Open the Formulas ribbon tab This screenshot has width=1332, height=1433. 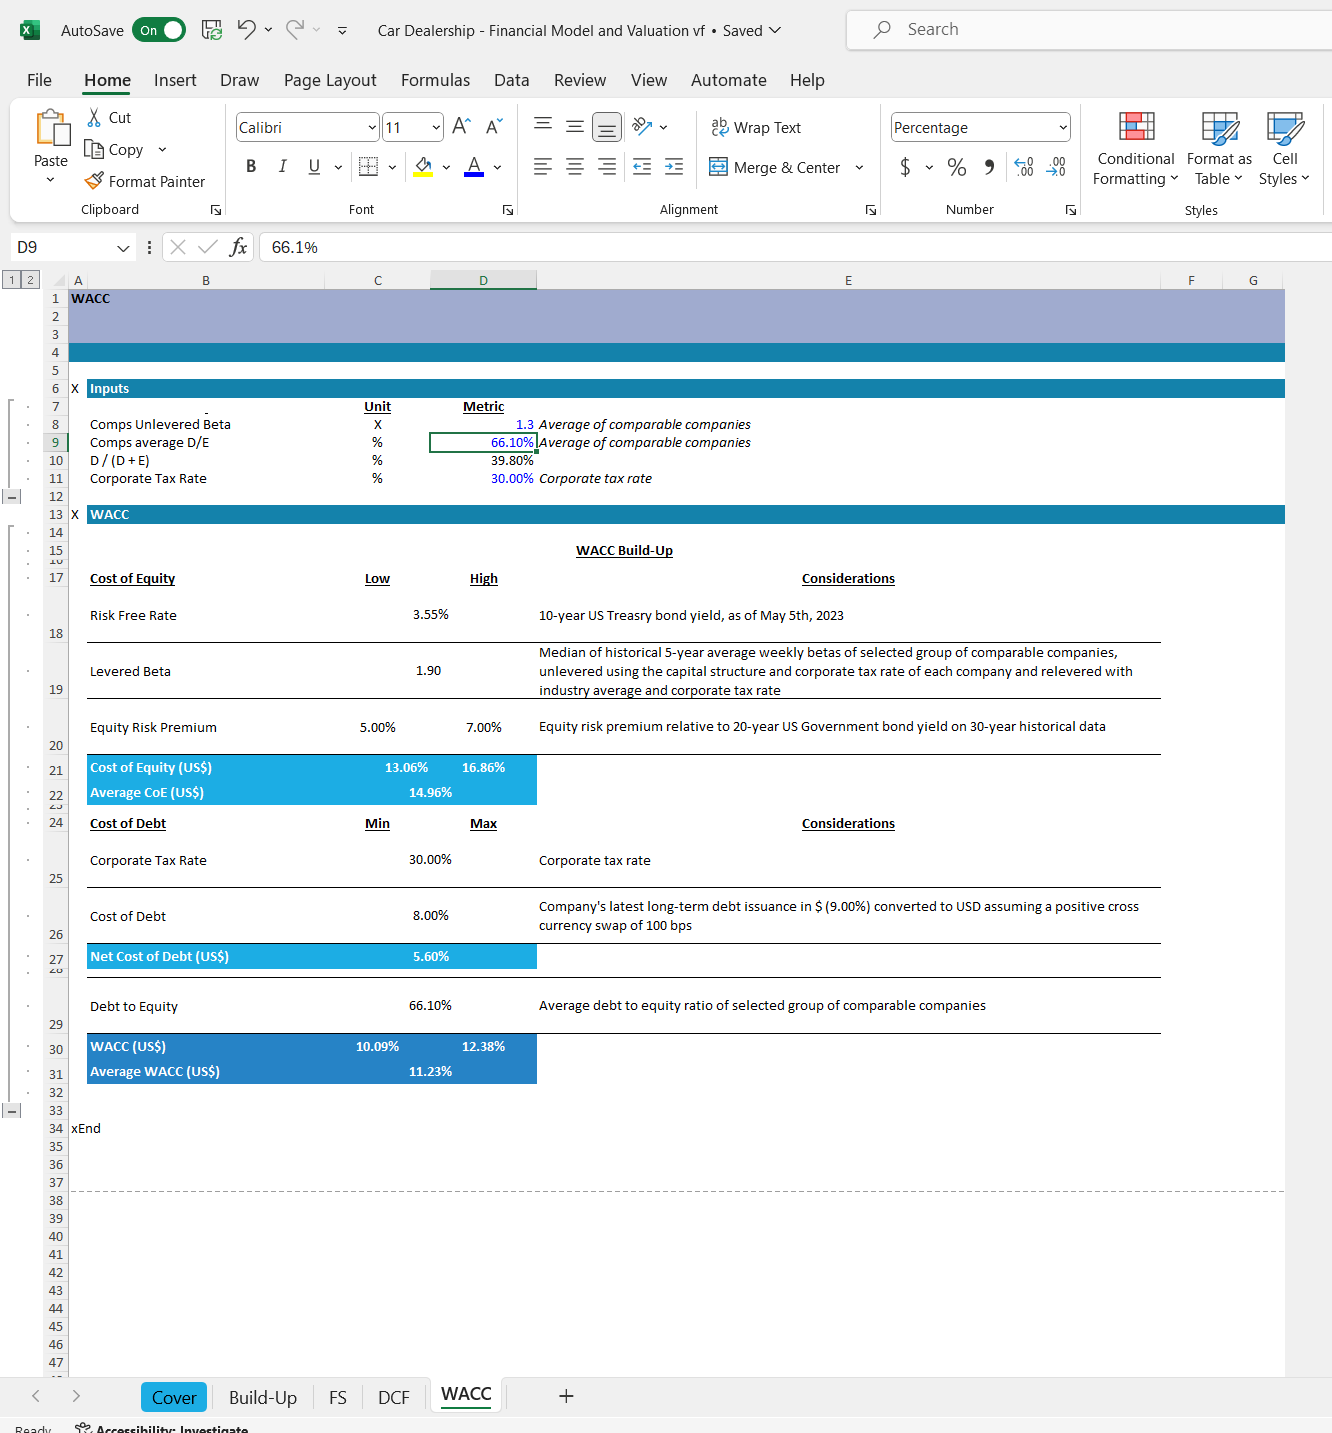tap(435, 80)
